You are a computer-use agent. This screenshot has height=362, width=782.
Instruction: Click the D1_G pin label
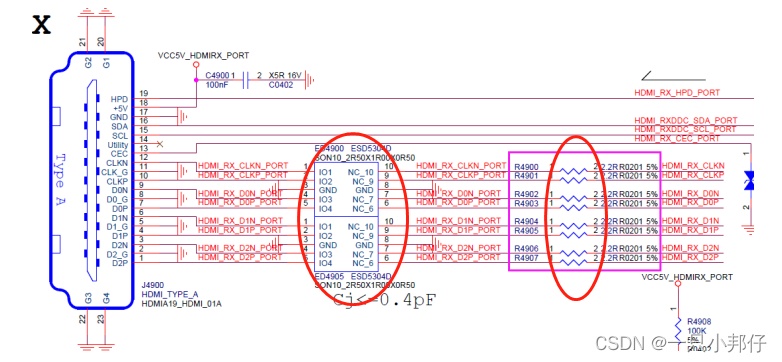118,227
